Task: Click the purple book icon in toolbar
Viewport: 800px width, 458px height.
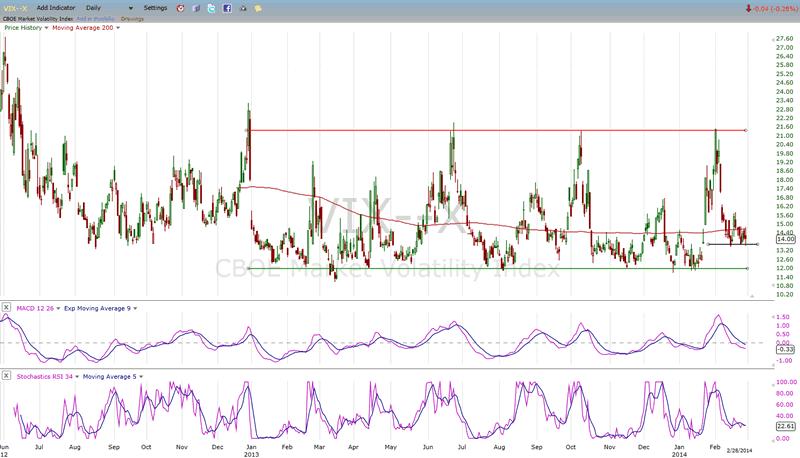Action: [x=195, y=8]
